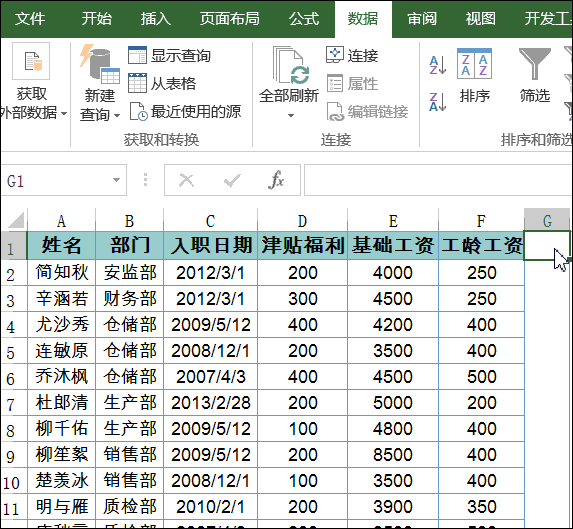Click the confirm checkmark in formula bar
Screen dimensions: 573x529
[232, 180]
